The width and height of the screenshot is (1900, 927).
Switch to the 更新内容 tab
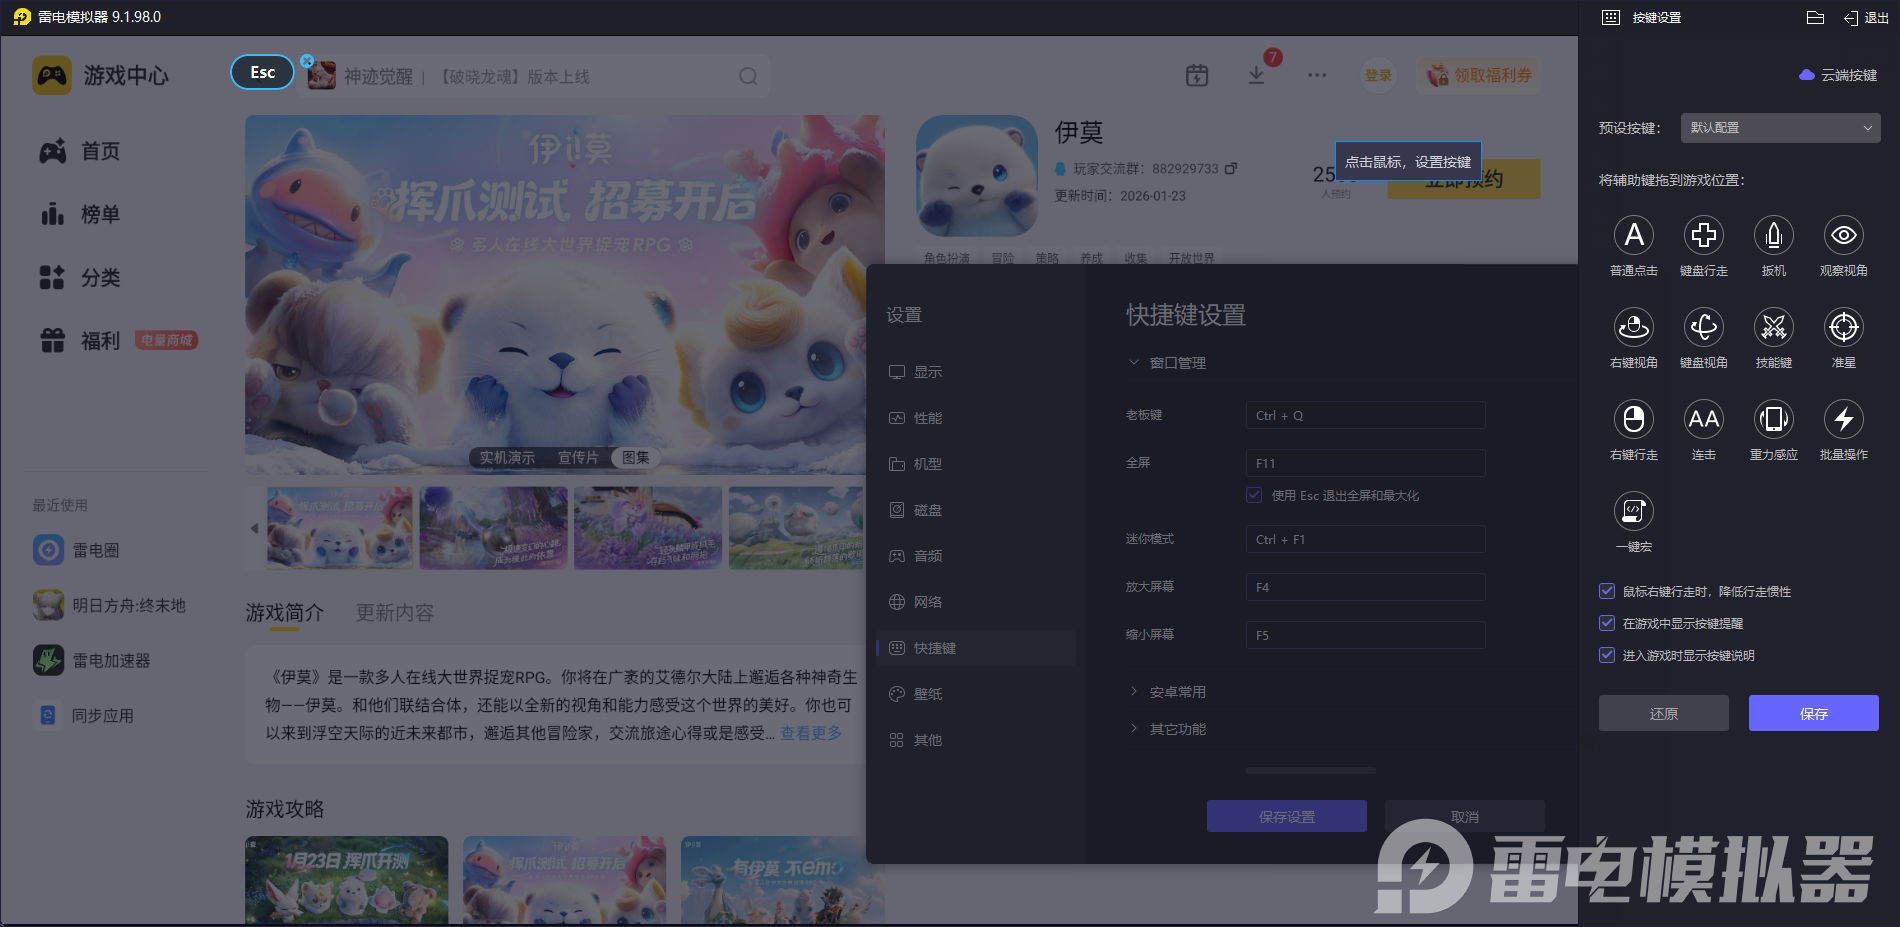tap(395, 612)
